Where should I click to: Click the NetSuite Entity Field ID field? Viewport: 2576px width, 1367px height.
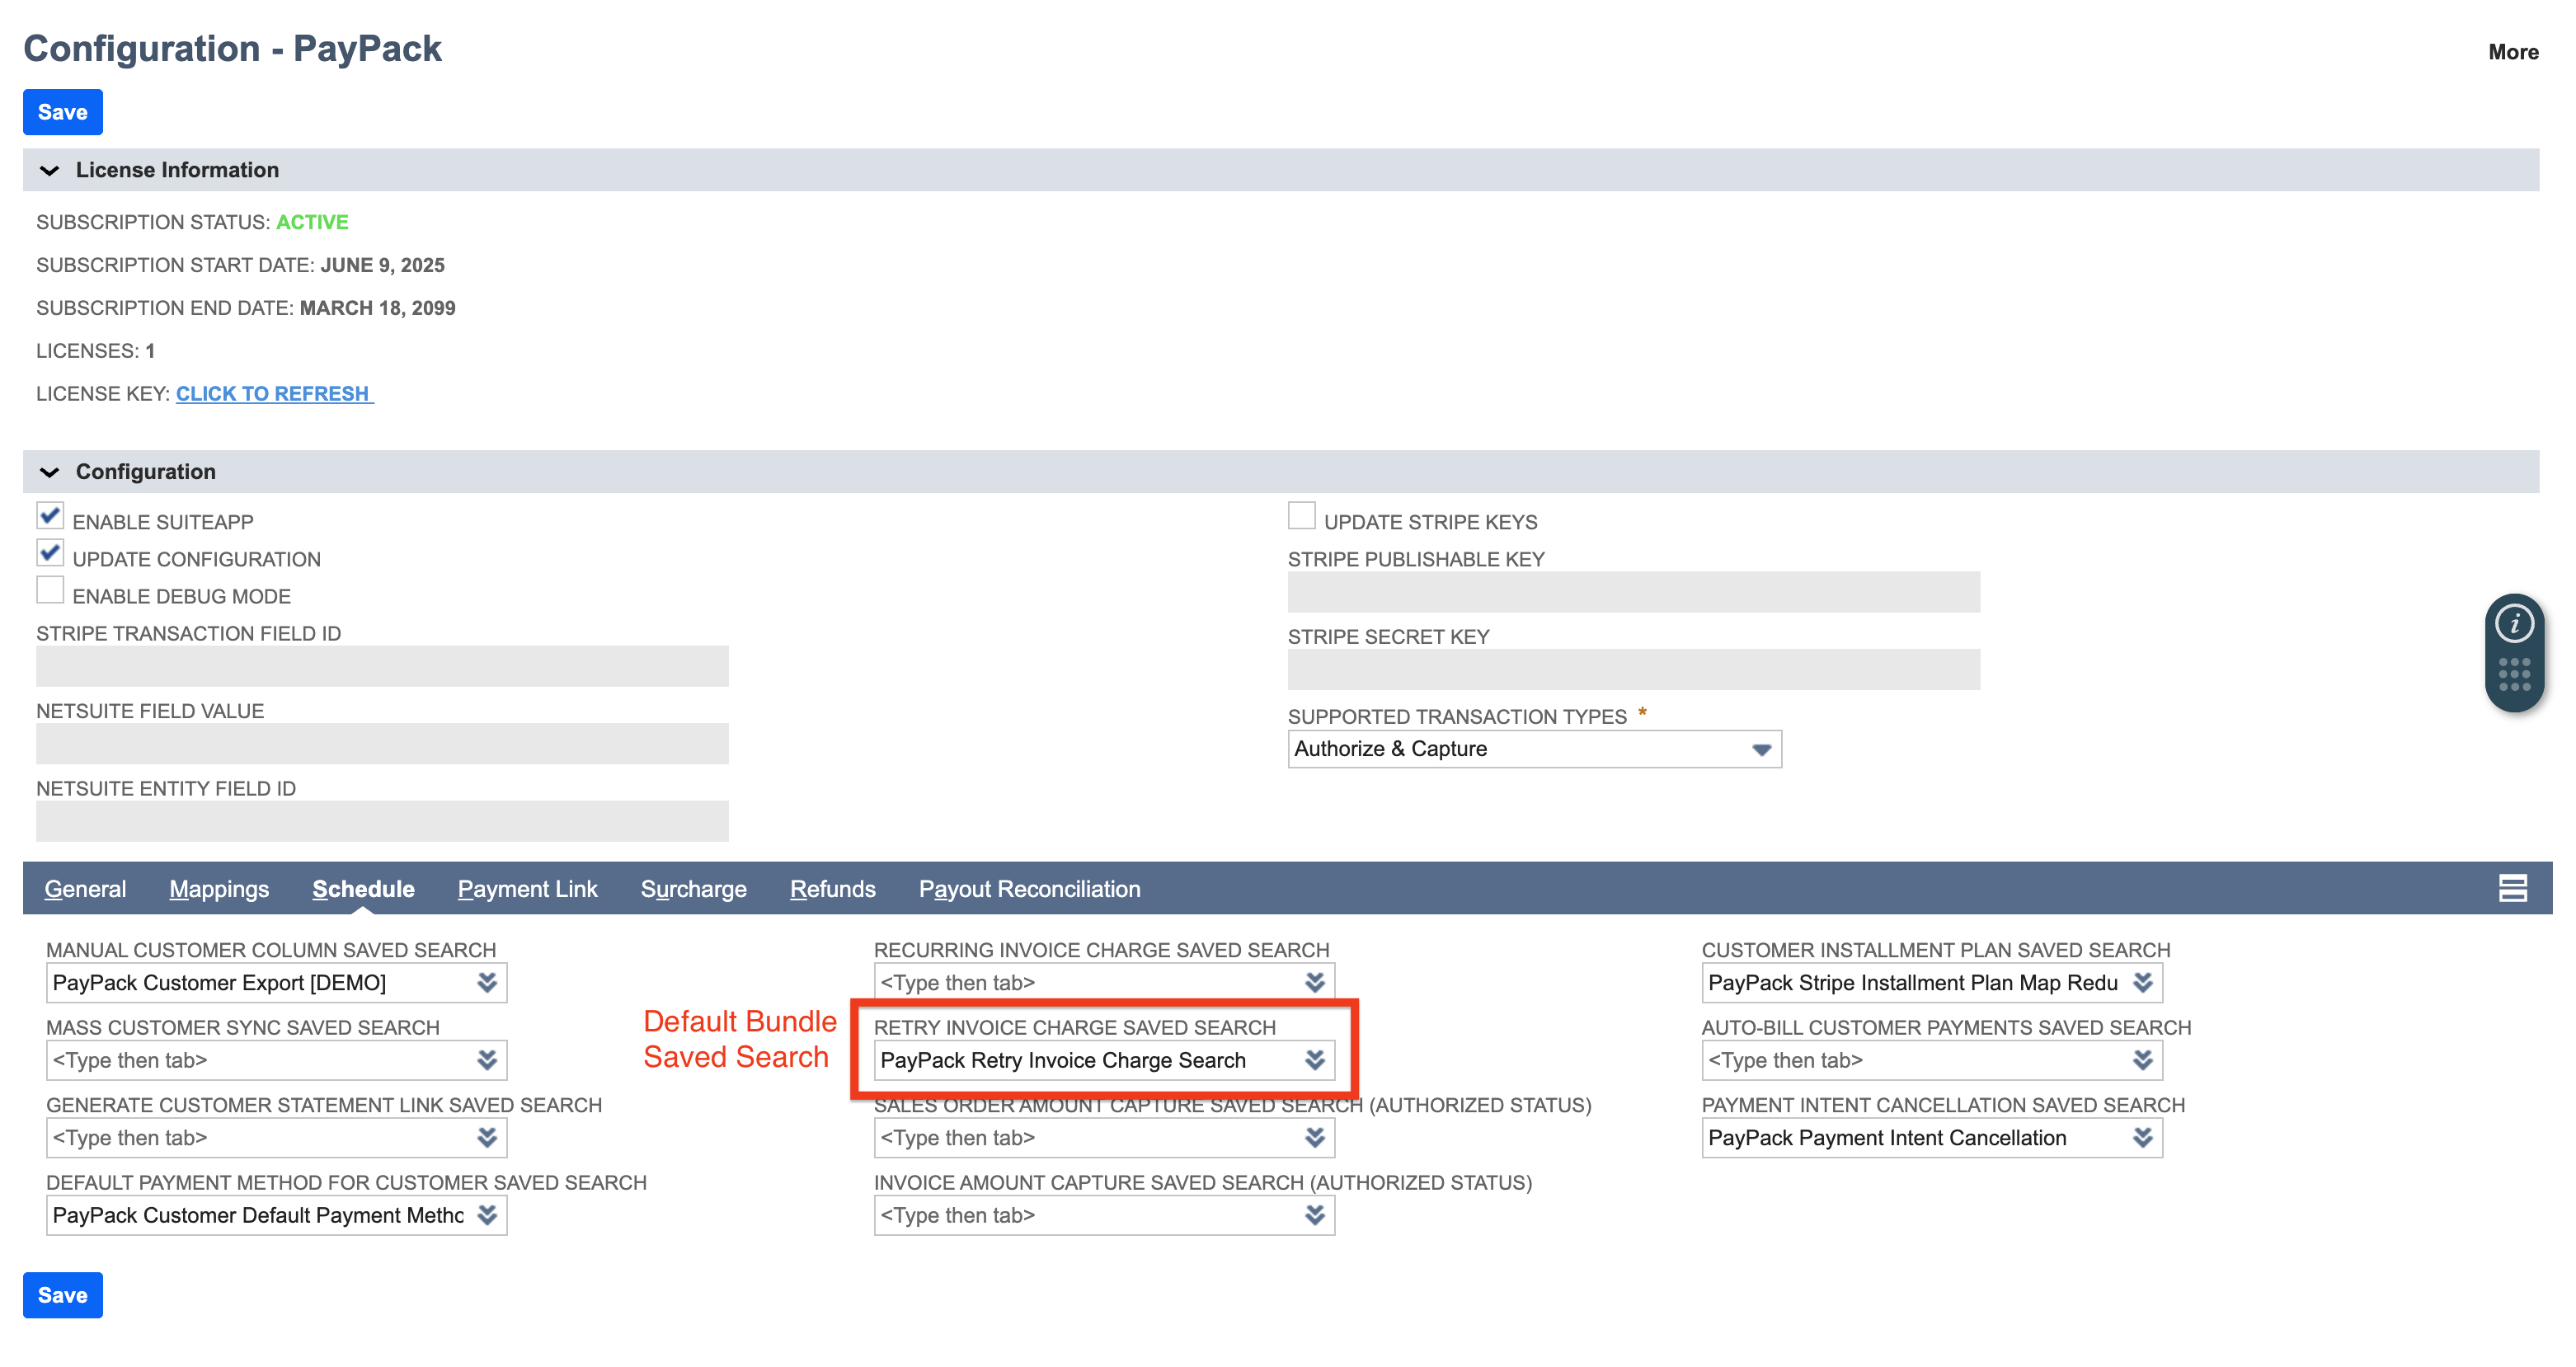coord(382,821)
